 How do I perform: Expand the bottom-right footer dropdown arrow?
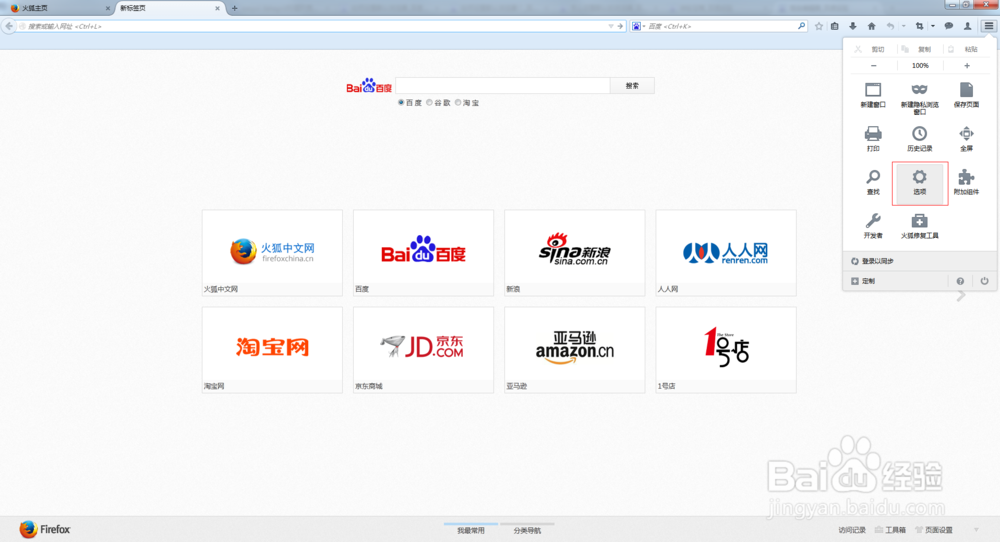pos(976,530)
